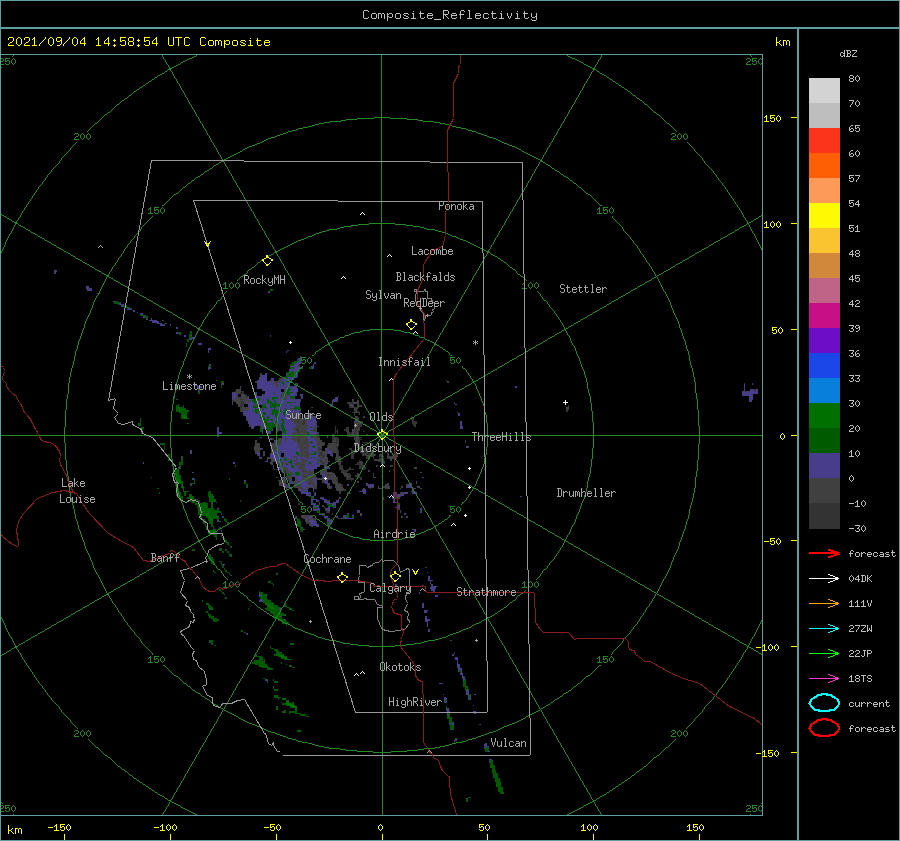Click the Drumheller label
The height and width of the screenshot is (841, 900).
[x=586, y=493]
